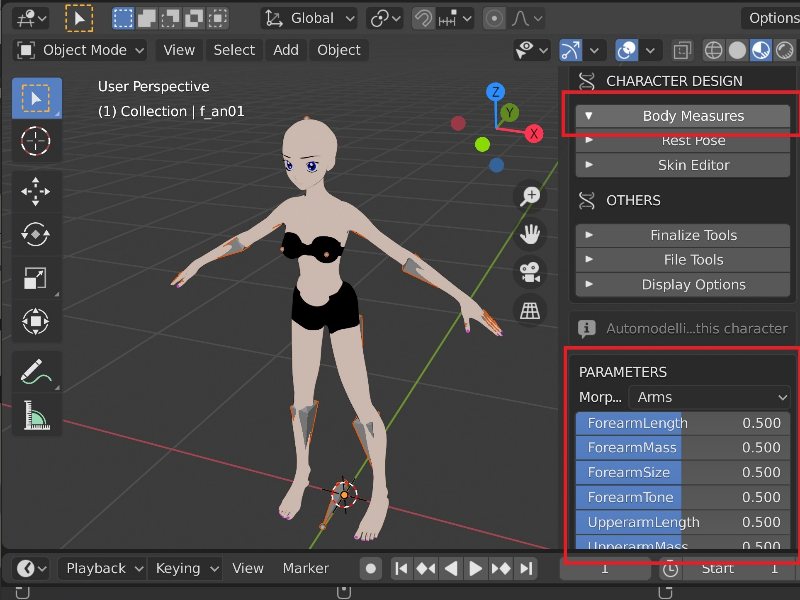Open the Add menu

286,50
